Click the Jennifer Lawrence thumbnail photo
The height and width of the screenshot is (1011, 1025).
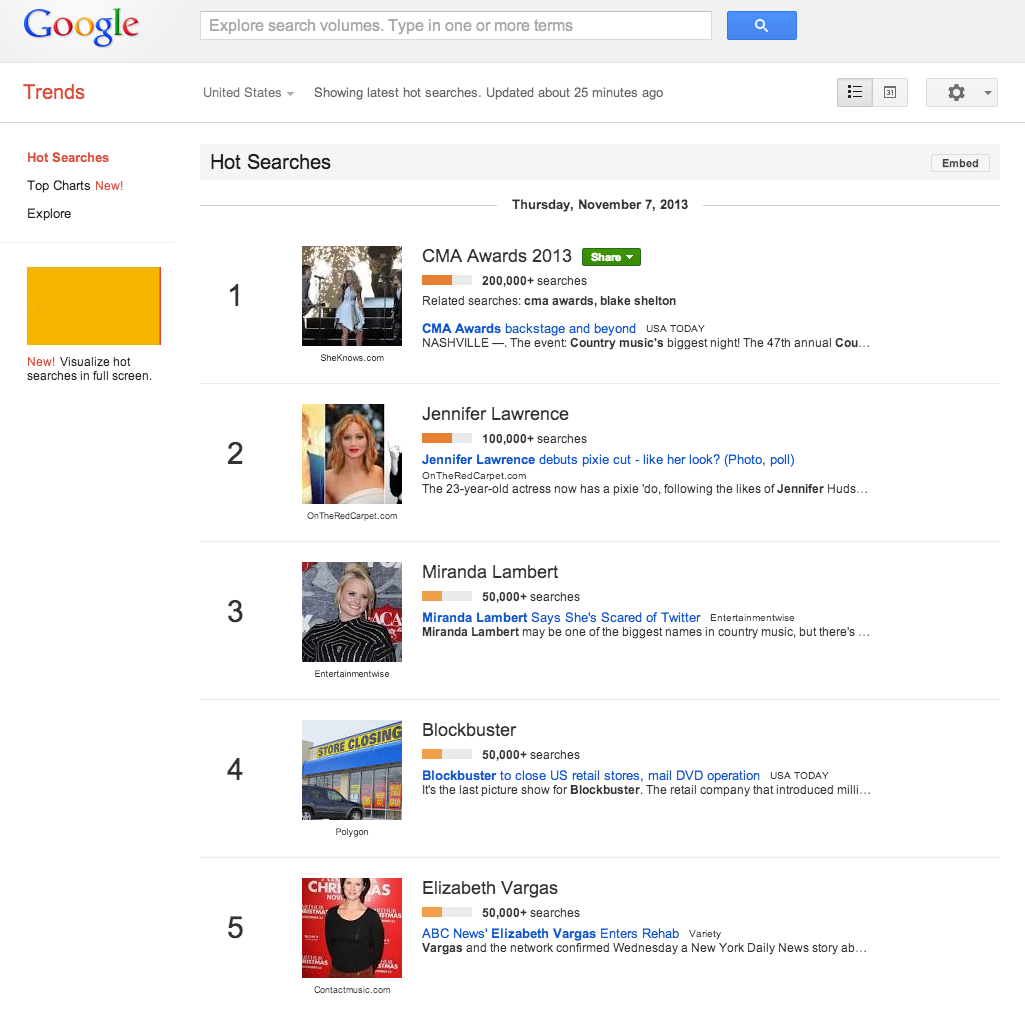[352, 454]
